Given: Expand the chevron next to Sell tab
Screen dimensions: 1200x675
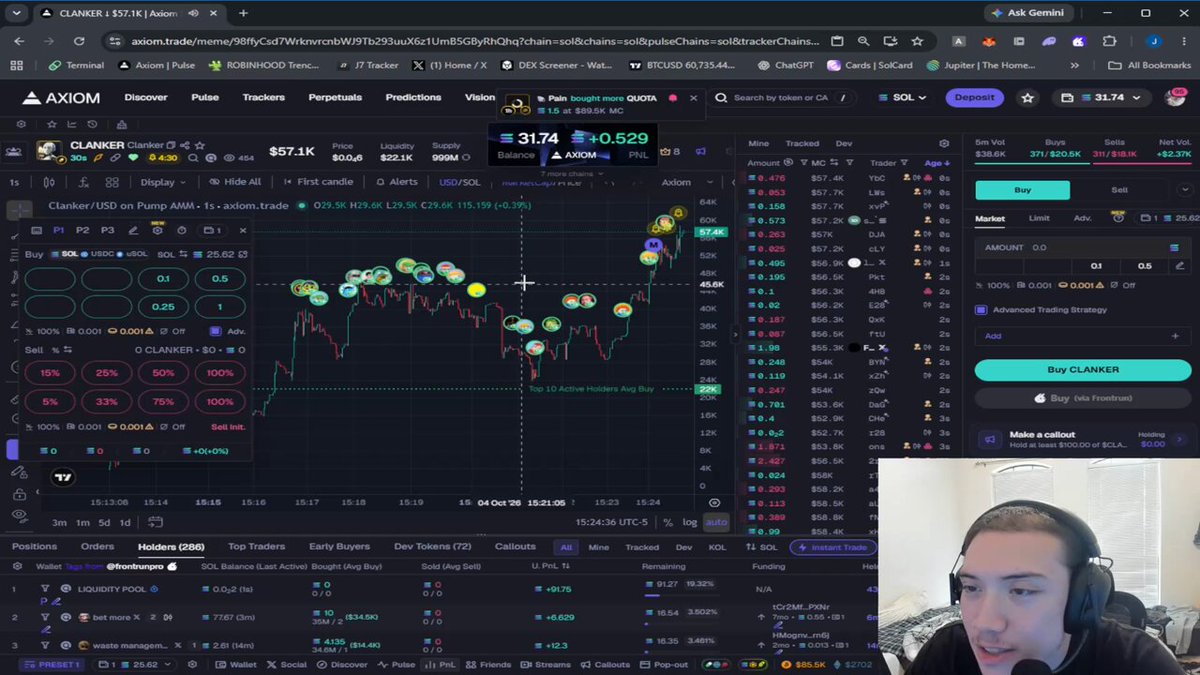Looking at the screenshot, I should click(1185, 190).
